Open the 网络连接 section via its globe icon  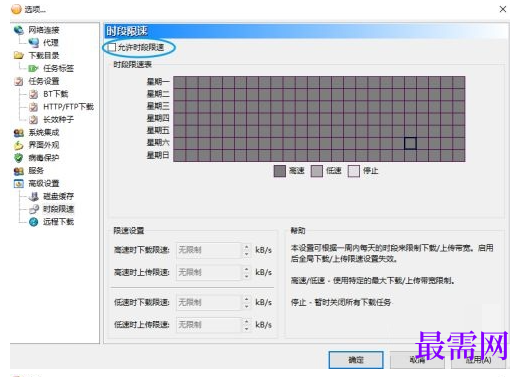click(x=18, y=30)
